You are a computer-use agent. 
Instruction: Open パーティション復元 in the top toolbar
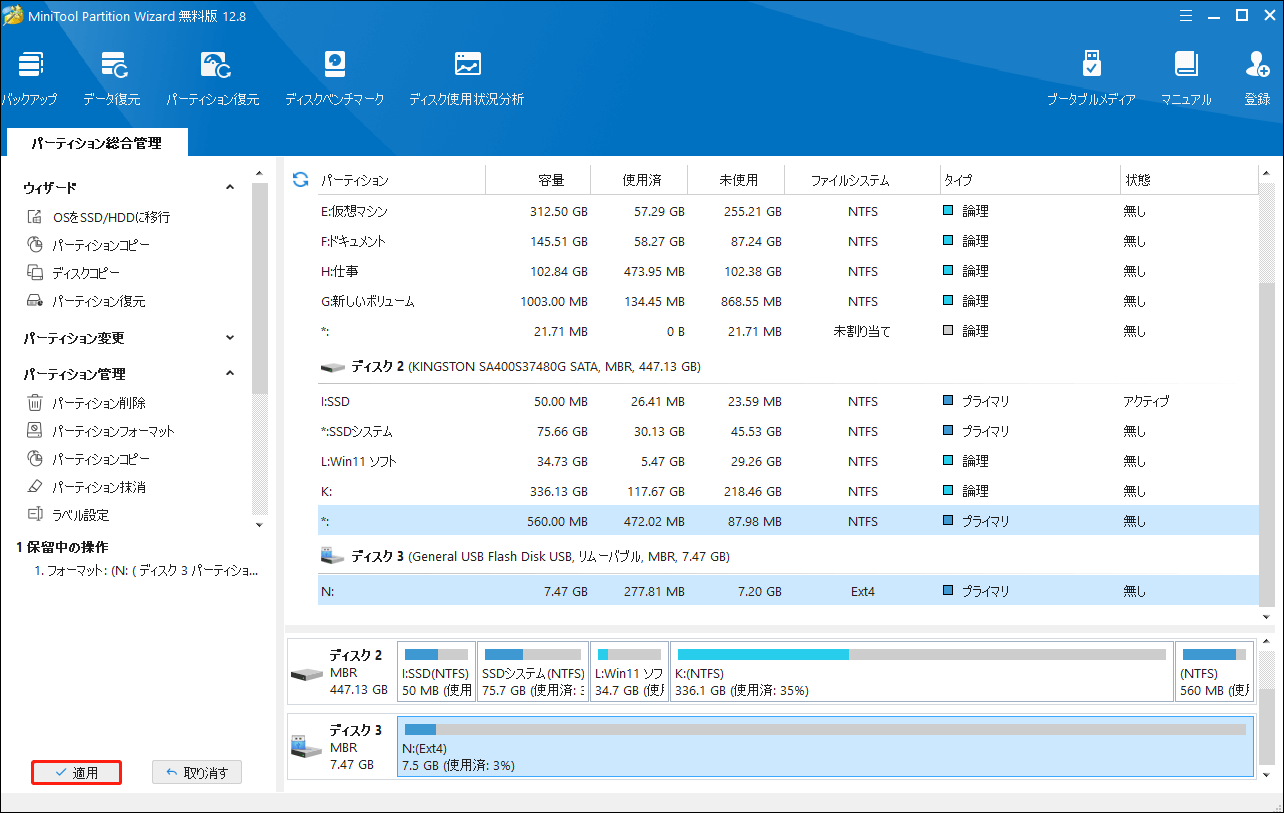213,78
